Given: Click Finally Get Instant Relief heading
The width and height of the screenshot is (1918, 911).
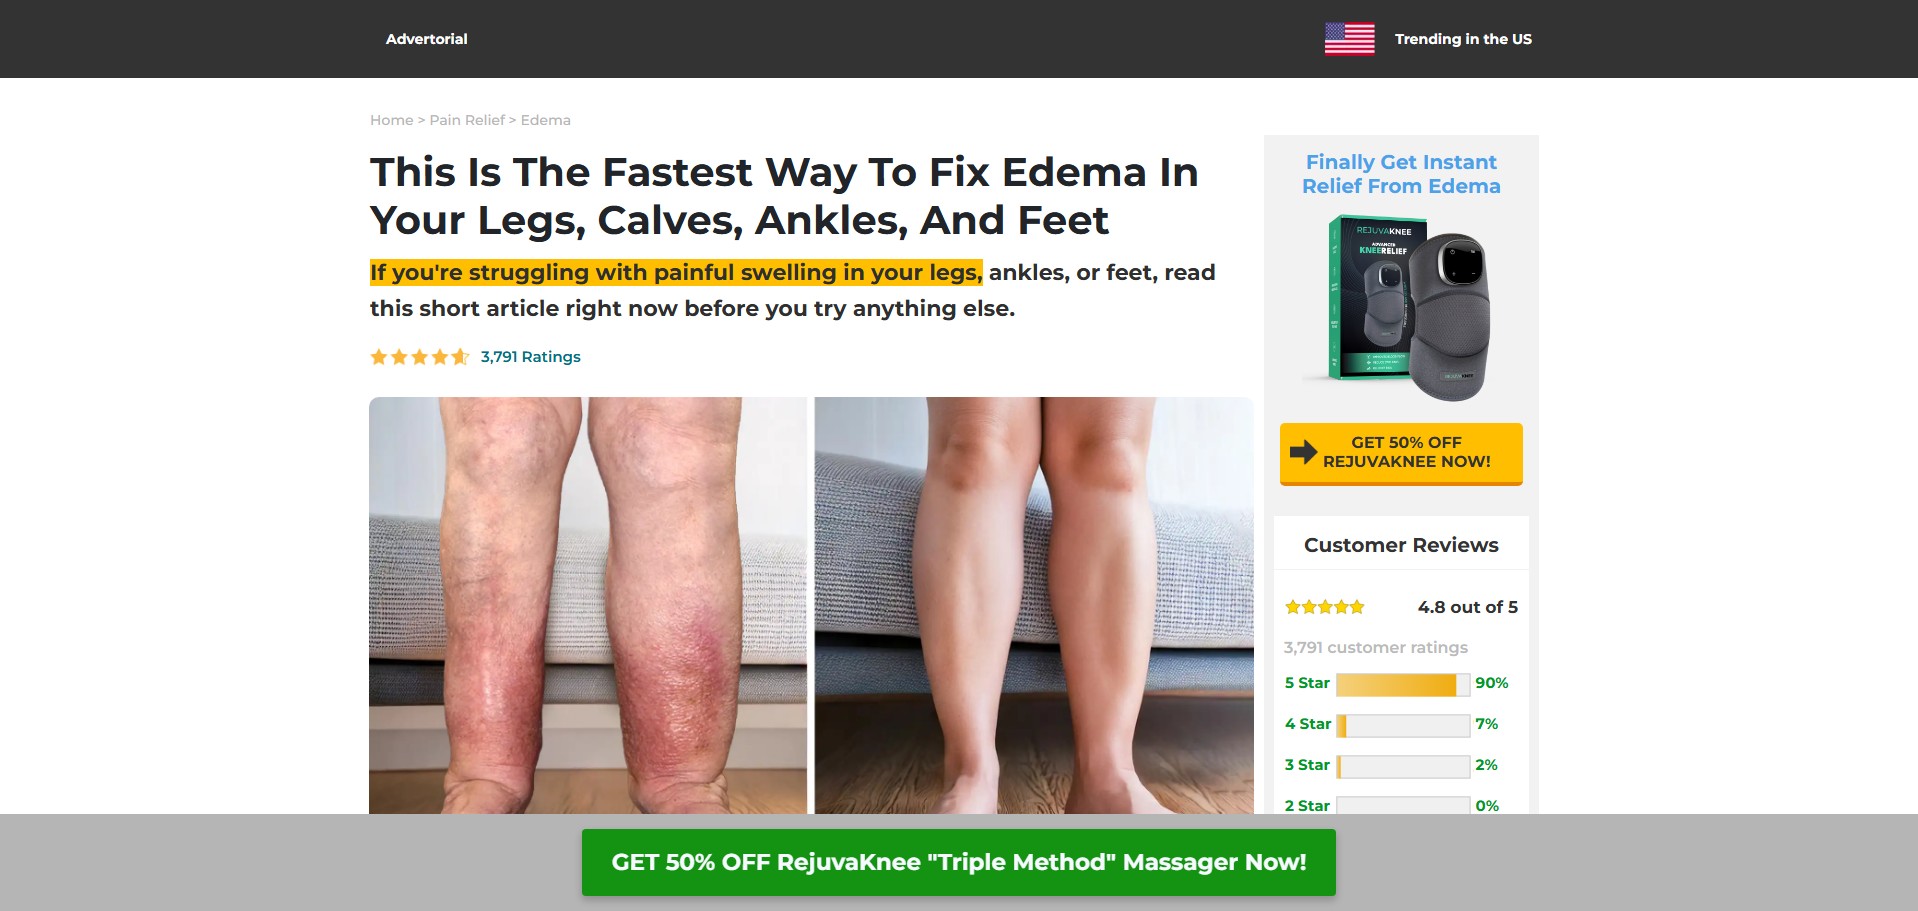Looking at the screenshot, I should point(1401,174).
